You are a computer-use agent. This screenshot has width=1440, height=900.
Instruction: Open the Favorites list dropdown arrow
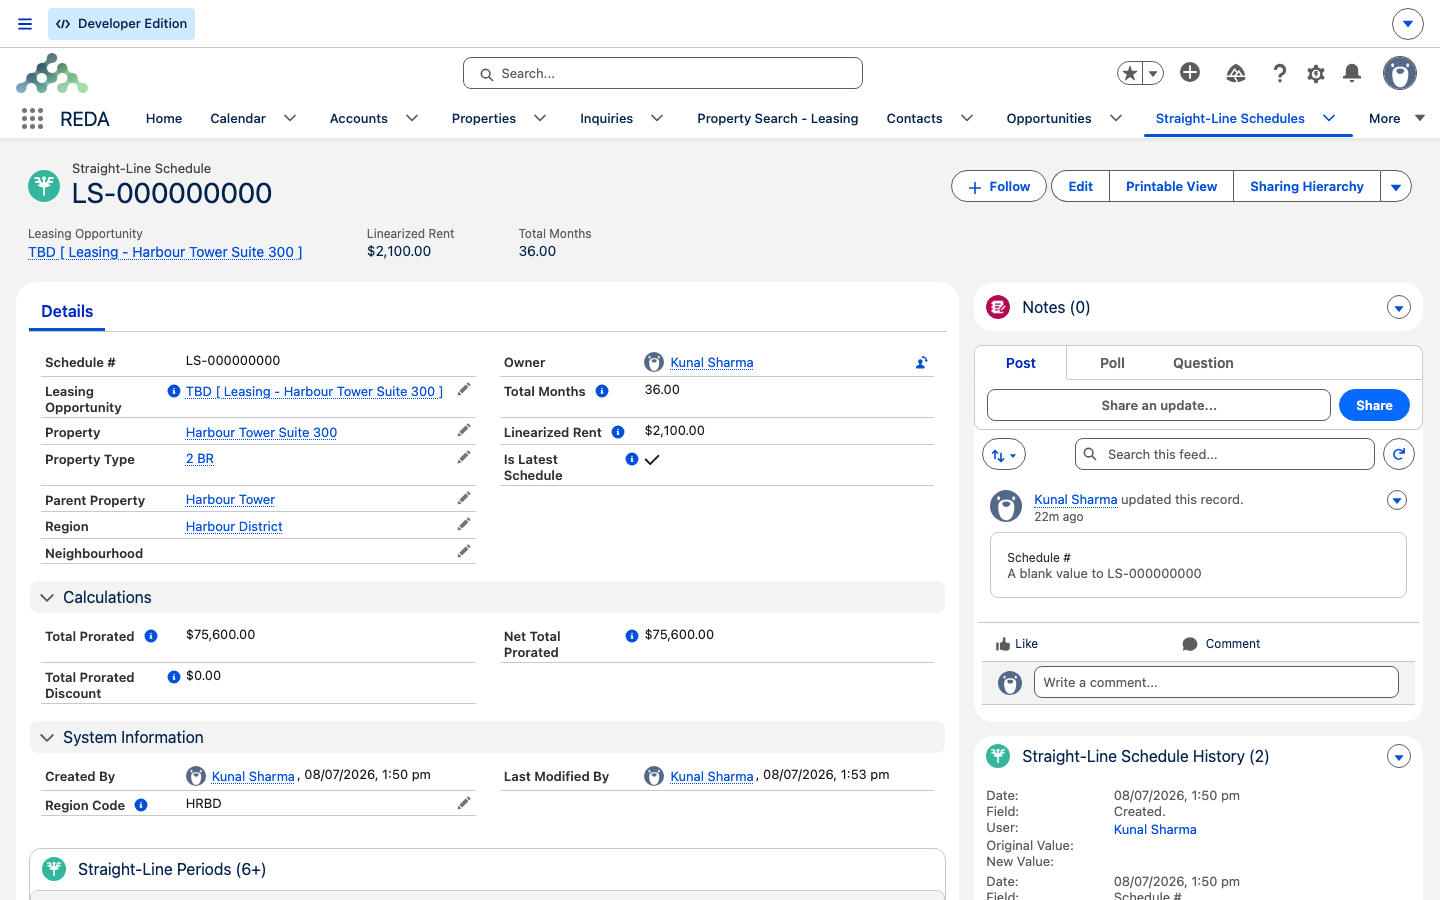pyautogui.click(x=1153, y=73)
